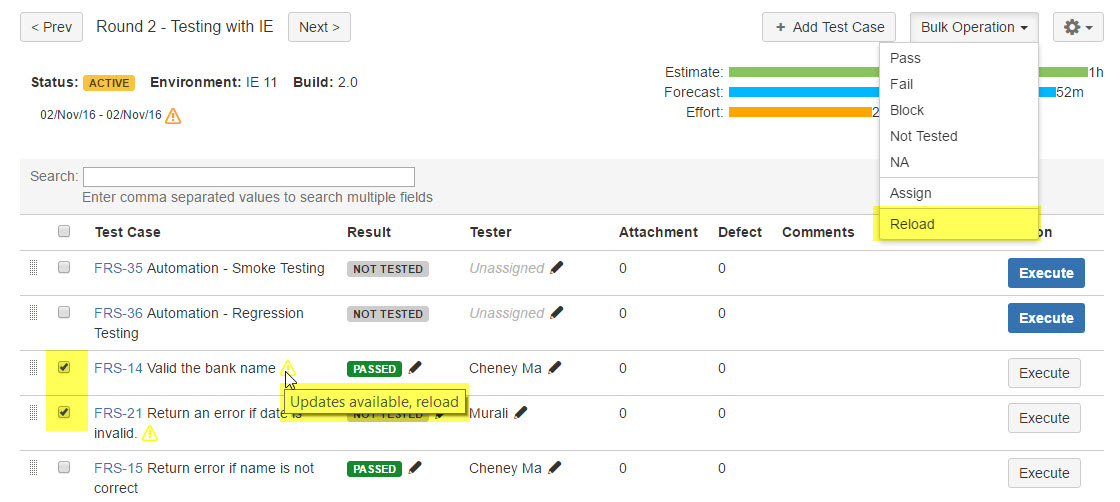Collapse the Bulk Operation dropdown
1120x502 pixels.
click(x=973, y=28)
